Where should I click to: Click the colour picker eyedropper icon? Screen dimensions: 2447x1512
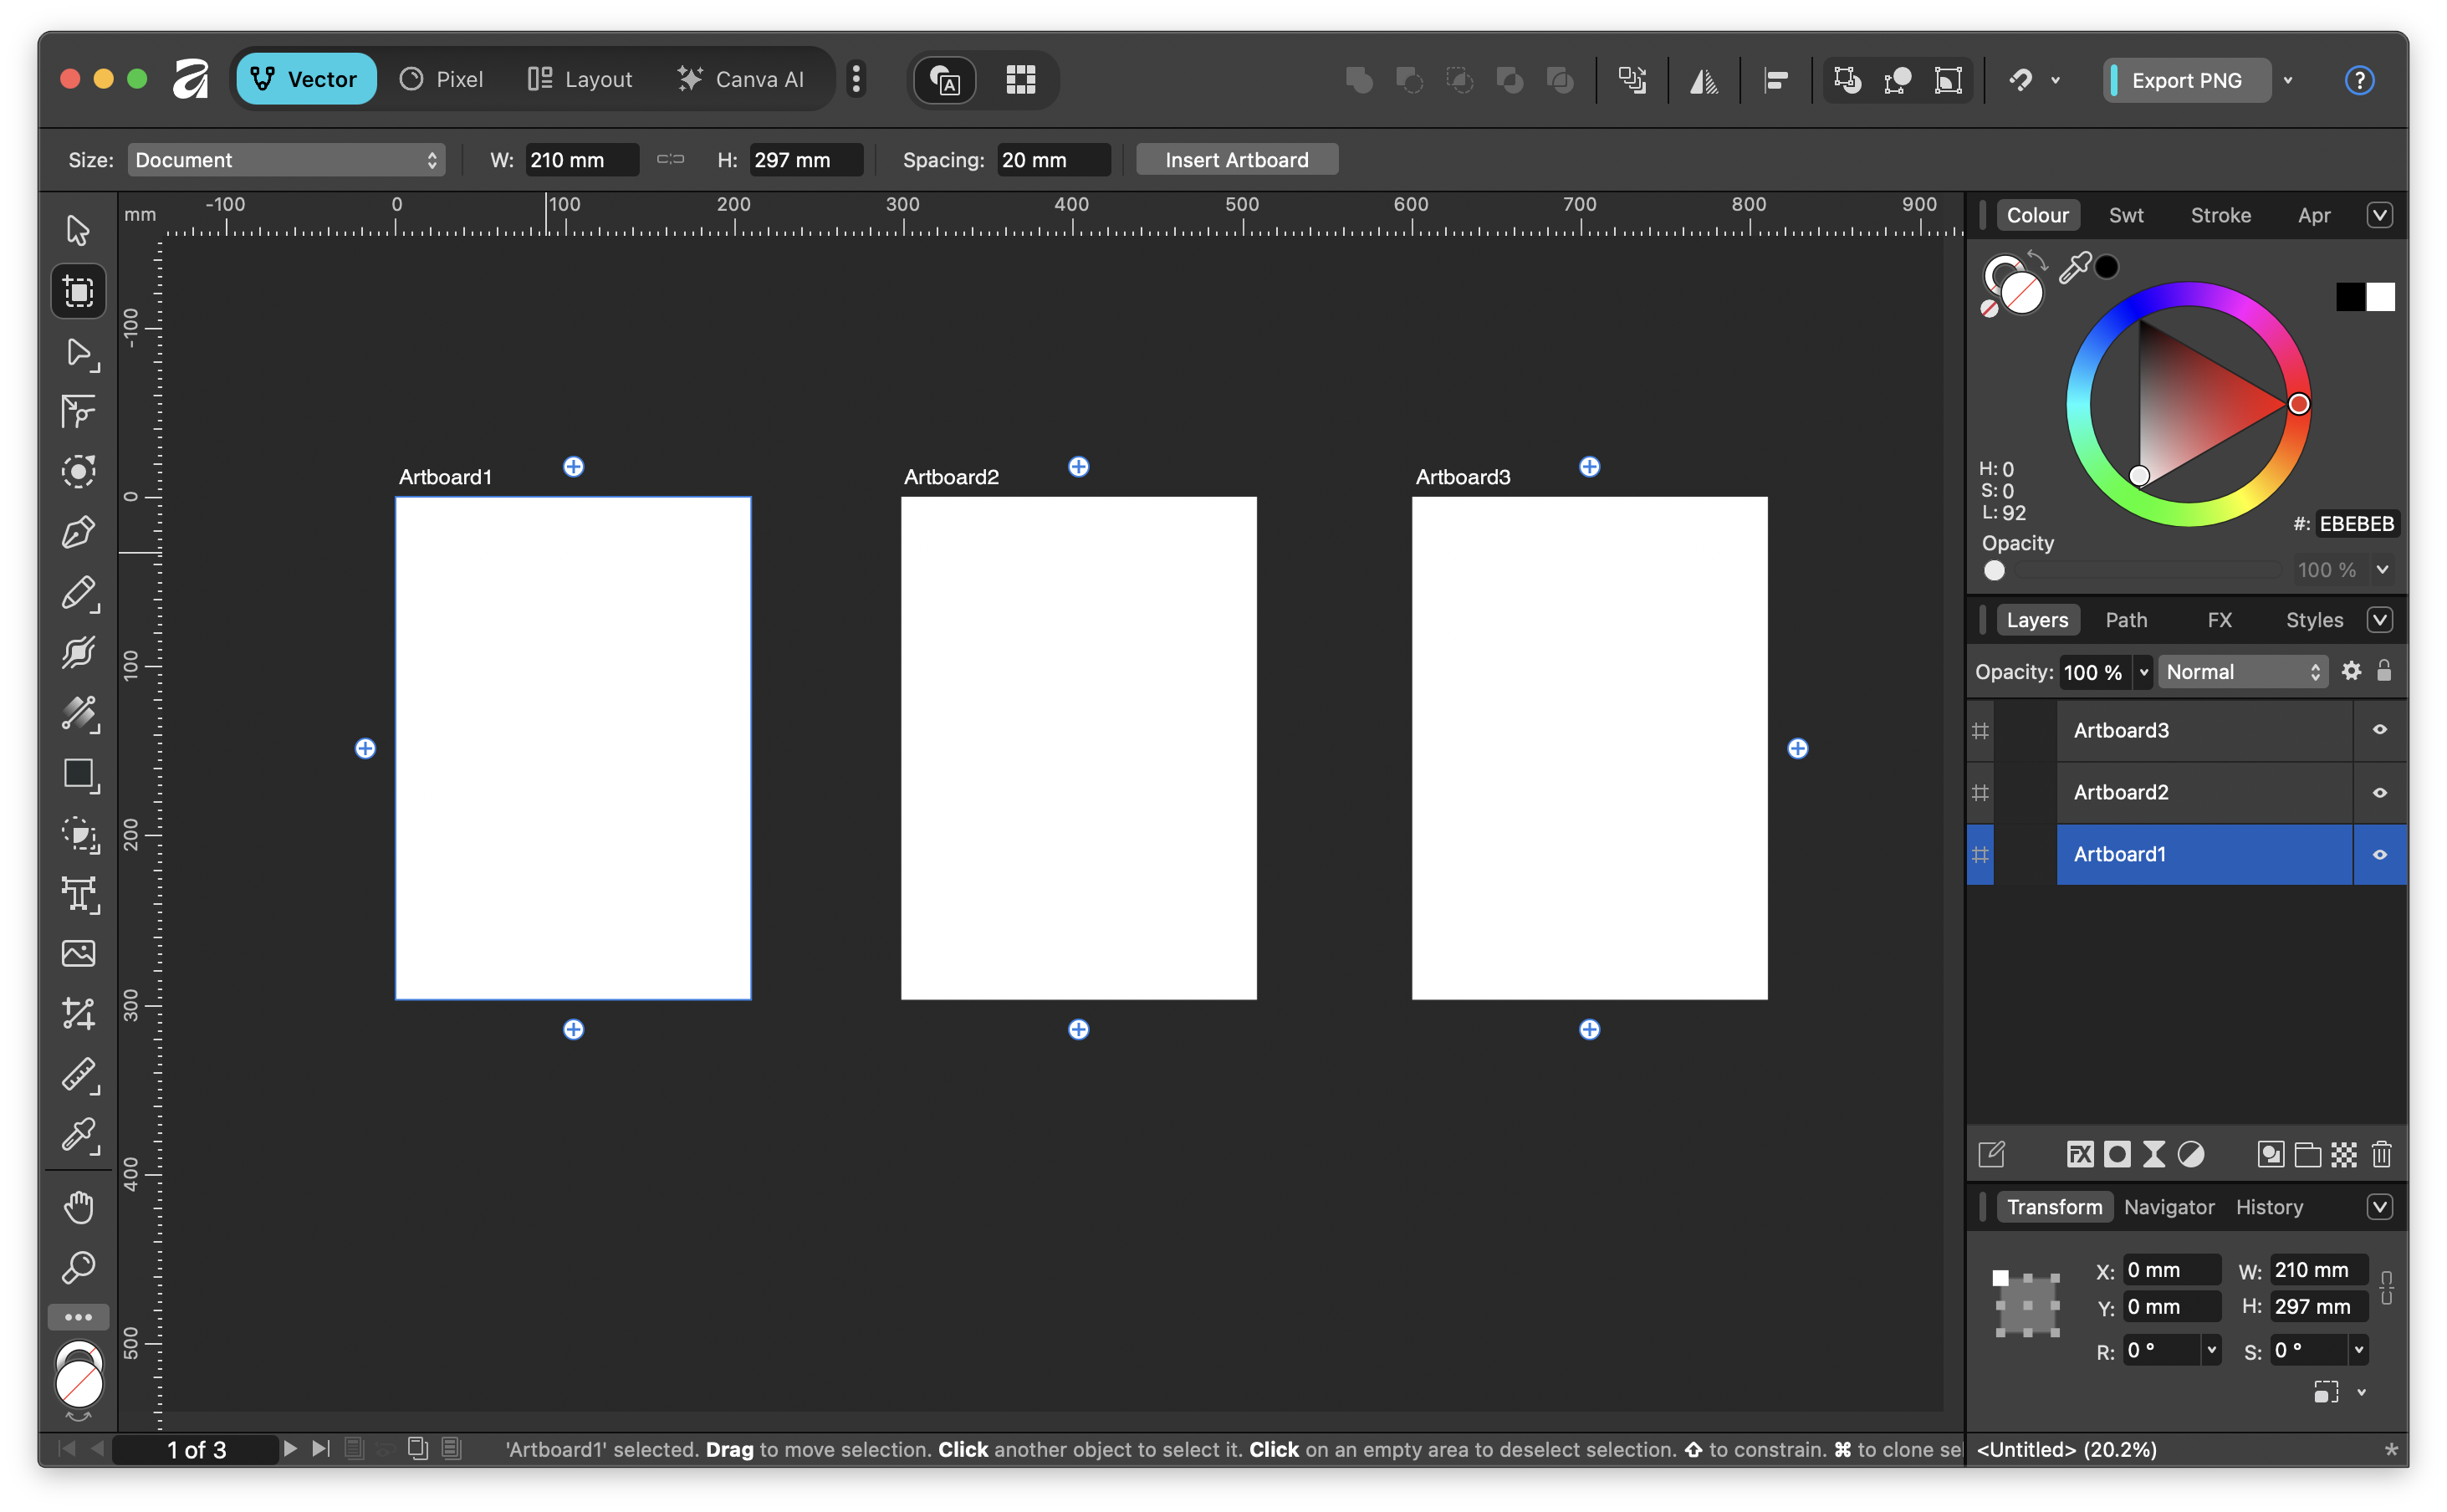click(2075, 267)
